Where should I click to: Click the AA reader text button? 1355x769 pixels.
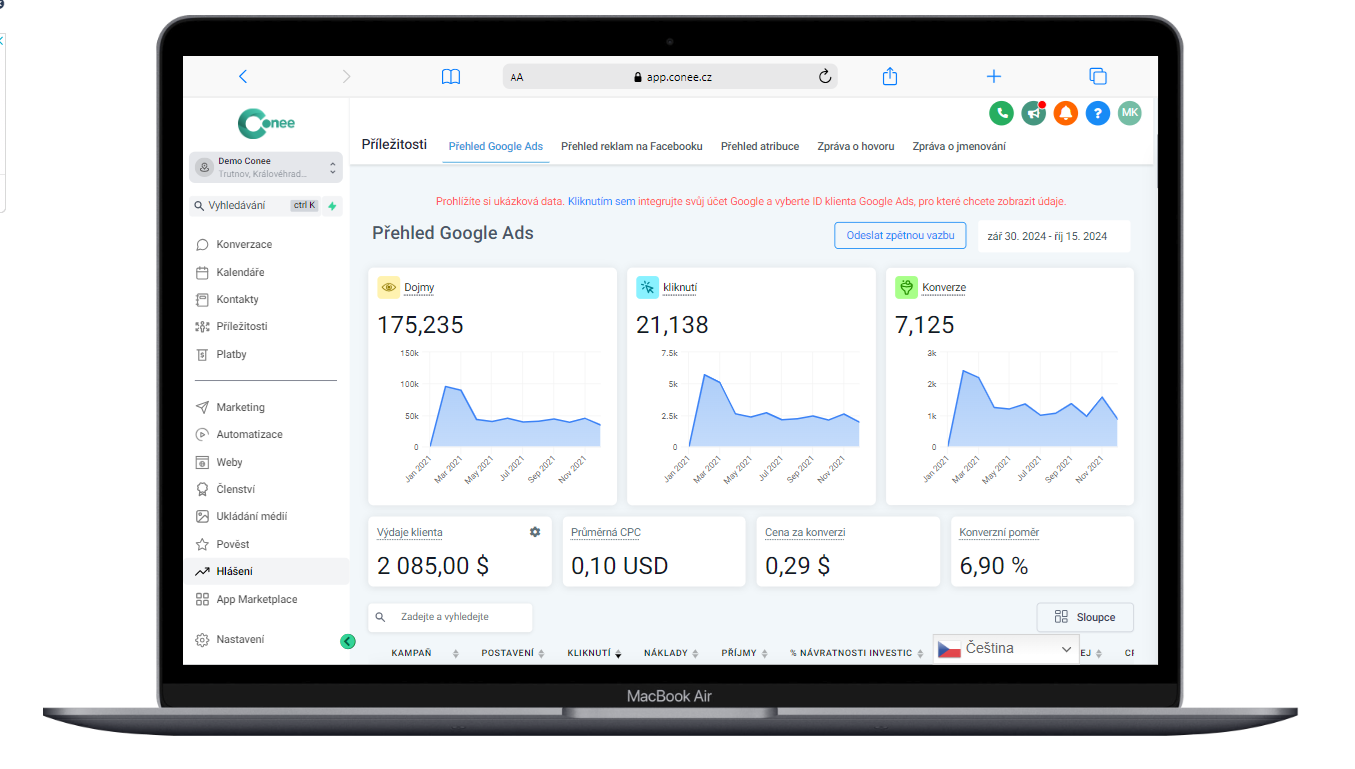[x=517, y=77]
